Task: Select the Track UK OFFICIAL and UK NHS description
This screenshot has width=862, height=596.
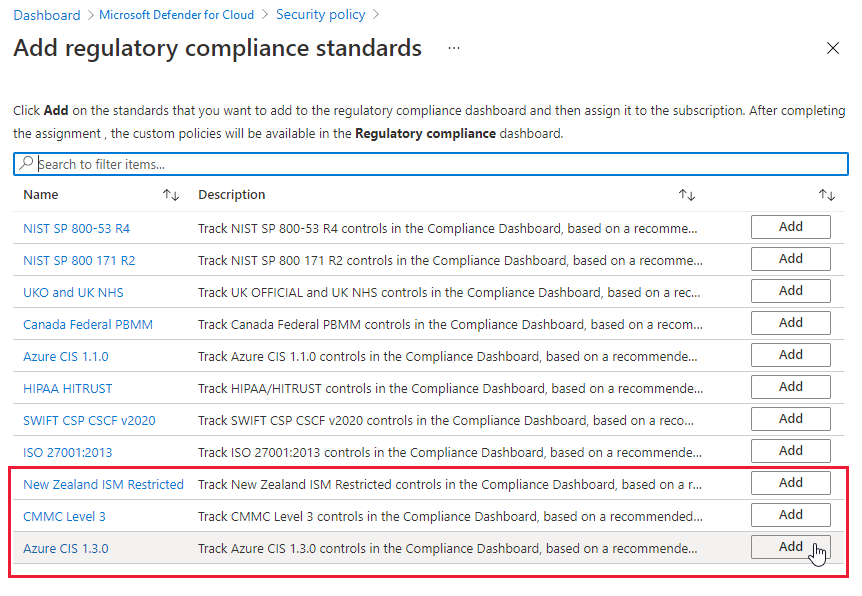Action: click(x=449, y=293)
